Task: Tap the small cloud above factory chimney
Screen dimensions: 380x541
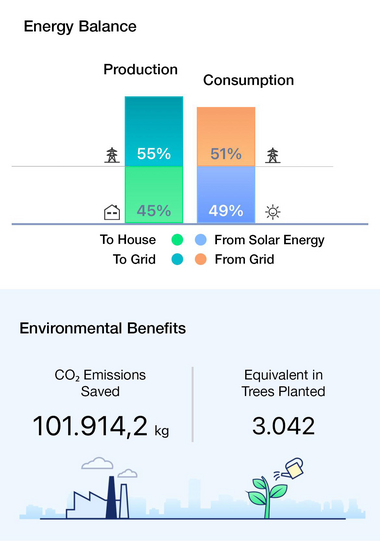Action: 127,473
